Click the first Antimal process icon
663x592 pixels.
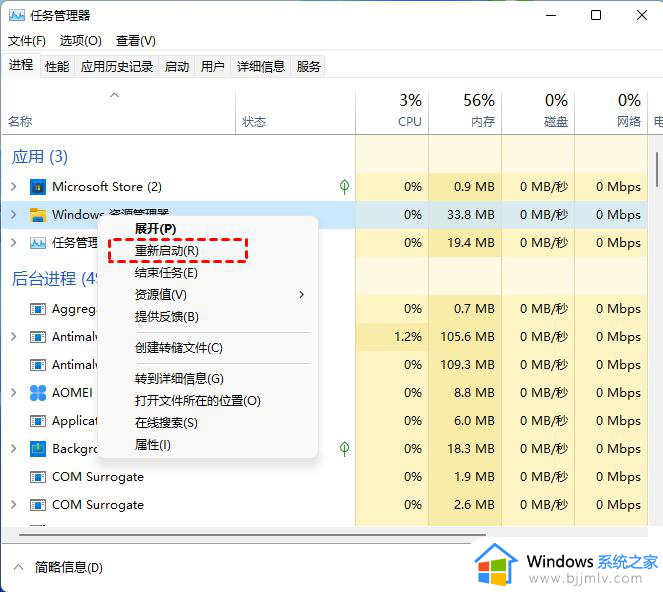point(38,337)
